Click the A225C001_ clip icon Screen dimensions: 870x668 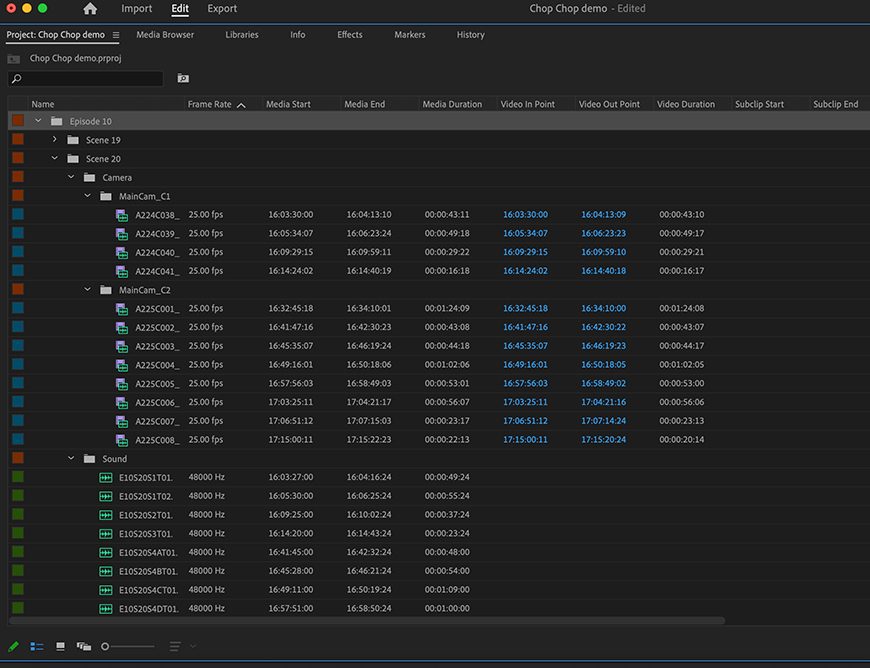122,309
